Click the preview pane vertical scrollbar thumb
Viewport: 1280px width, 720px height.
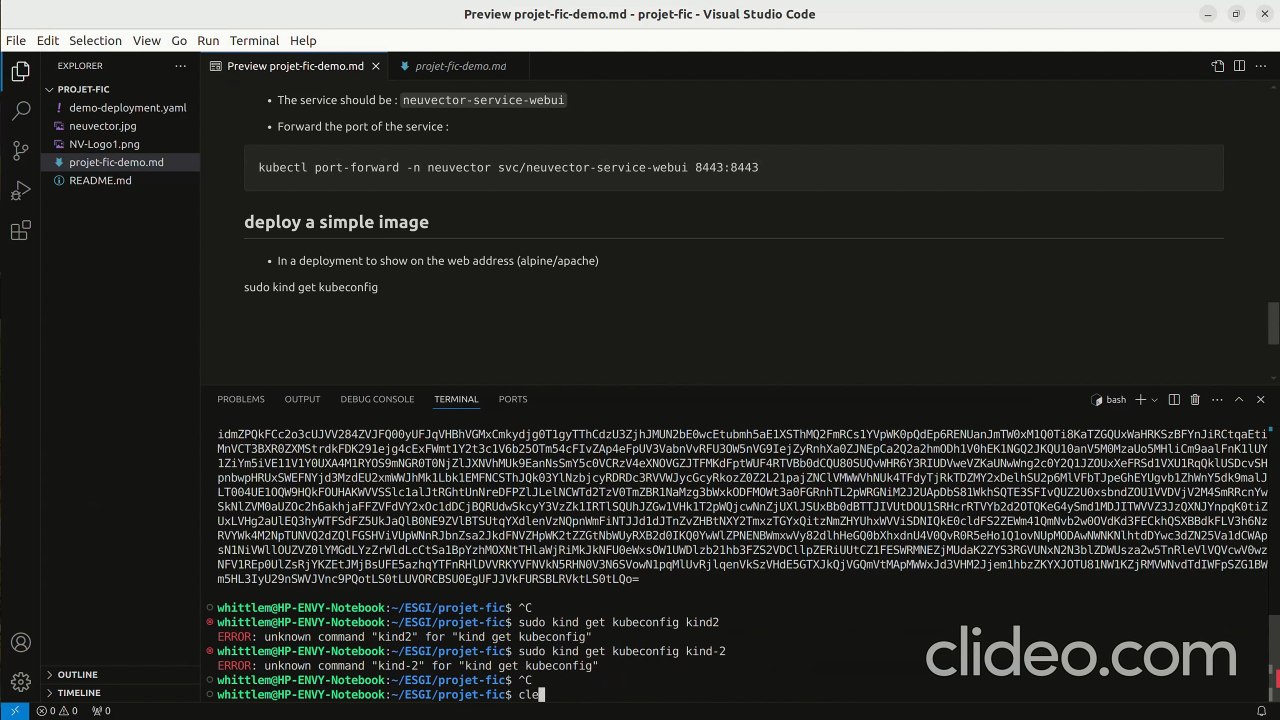(x=1274, y=323)
